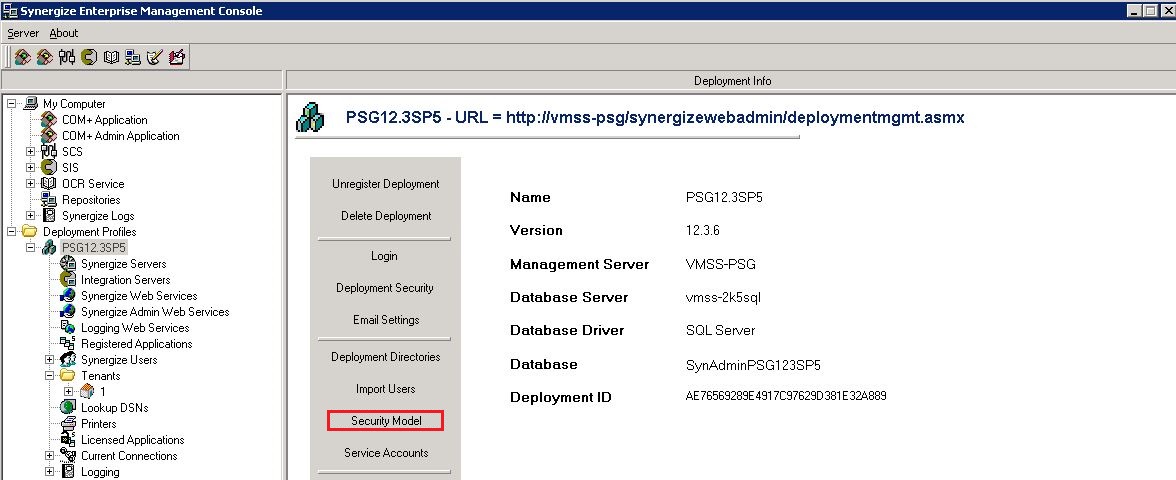1176x480 pixels.
Task: Collapse the Deployment Profiles node
Action: click(x=12, y=232)
